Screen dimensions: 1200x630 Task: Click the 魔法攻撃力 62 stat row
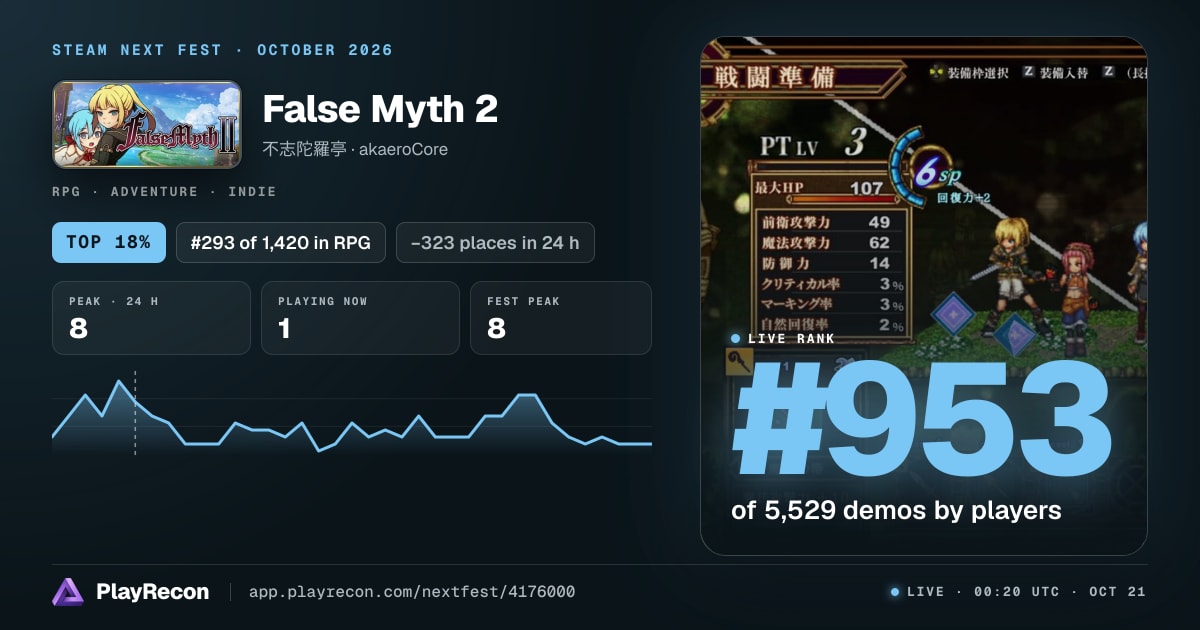tap(828, 242)
